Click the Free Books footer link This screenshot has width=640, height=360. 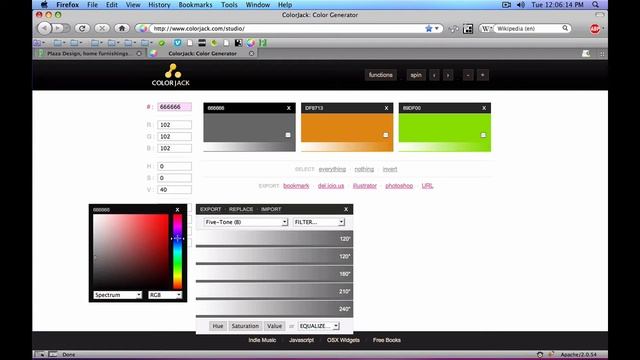point(387,340)
